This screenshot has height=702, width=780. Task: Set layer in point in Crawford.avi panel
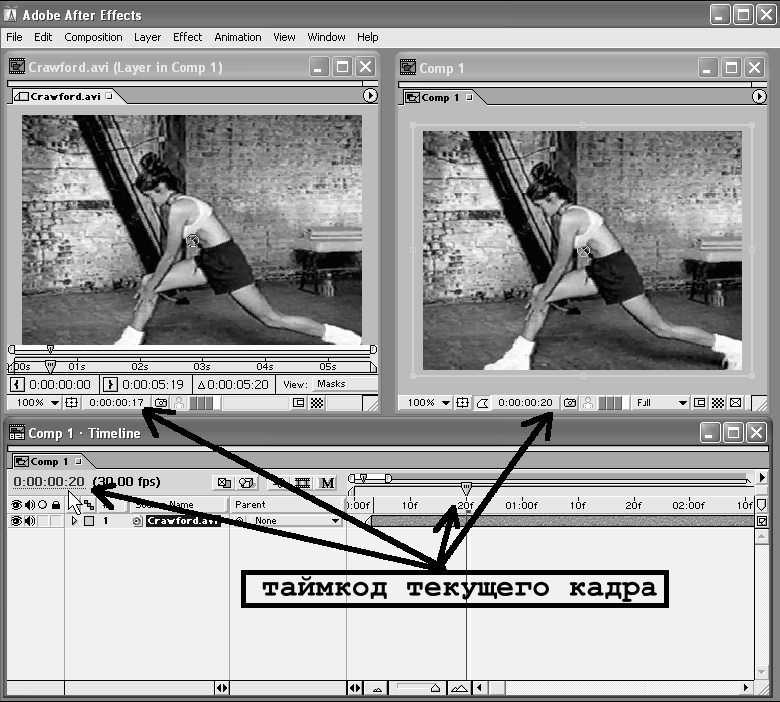tap(17, 384)
